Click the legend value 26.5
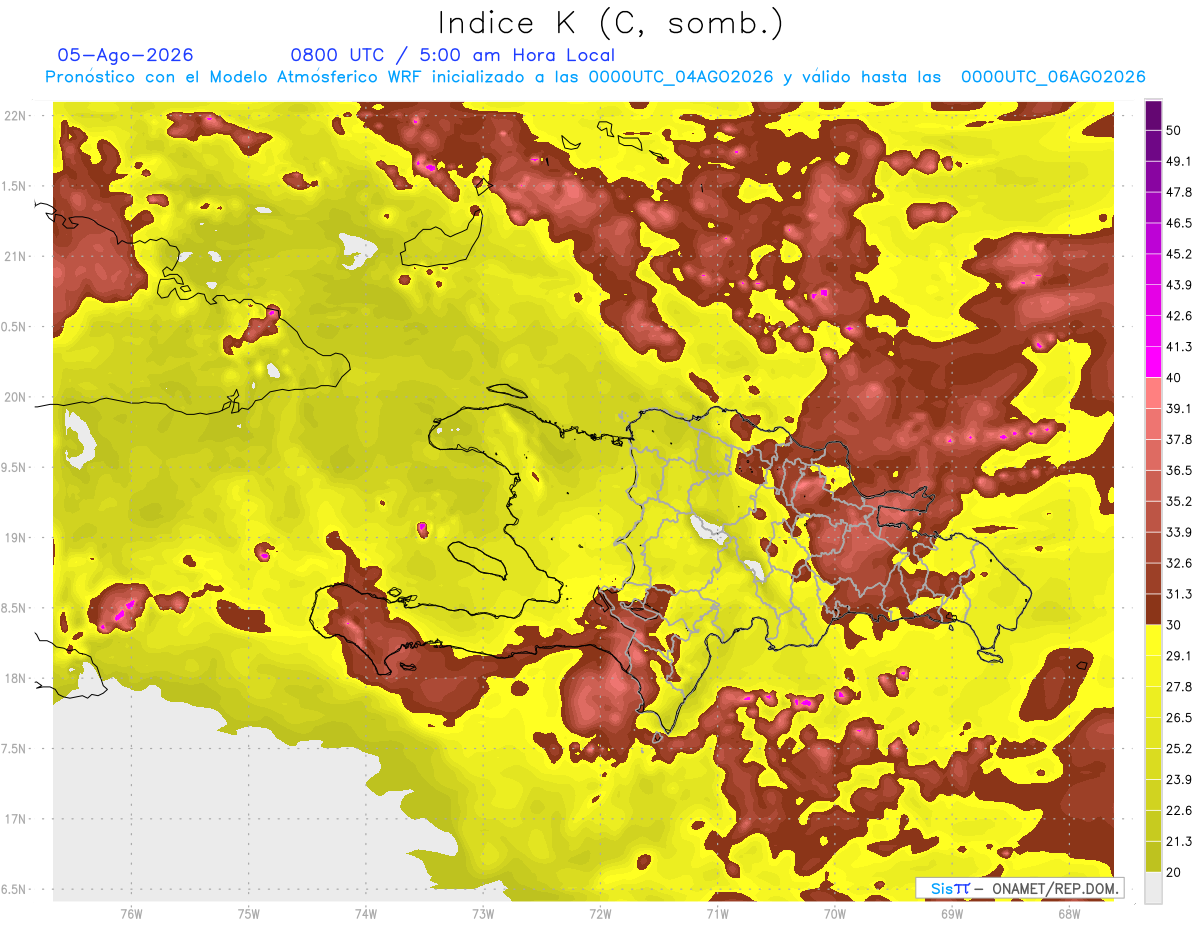 point(1179,717)
